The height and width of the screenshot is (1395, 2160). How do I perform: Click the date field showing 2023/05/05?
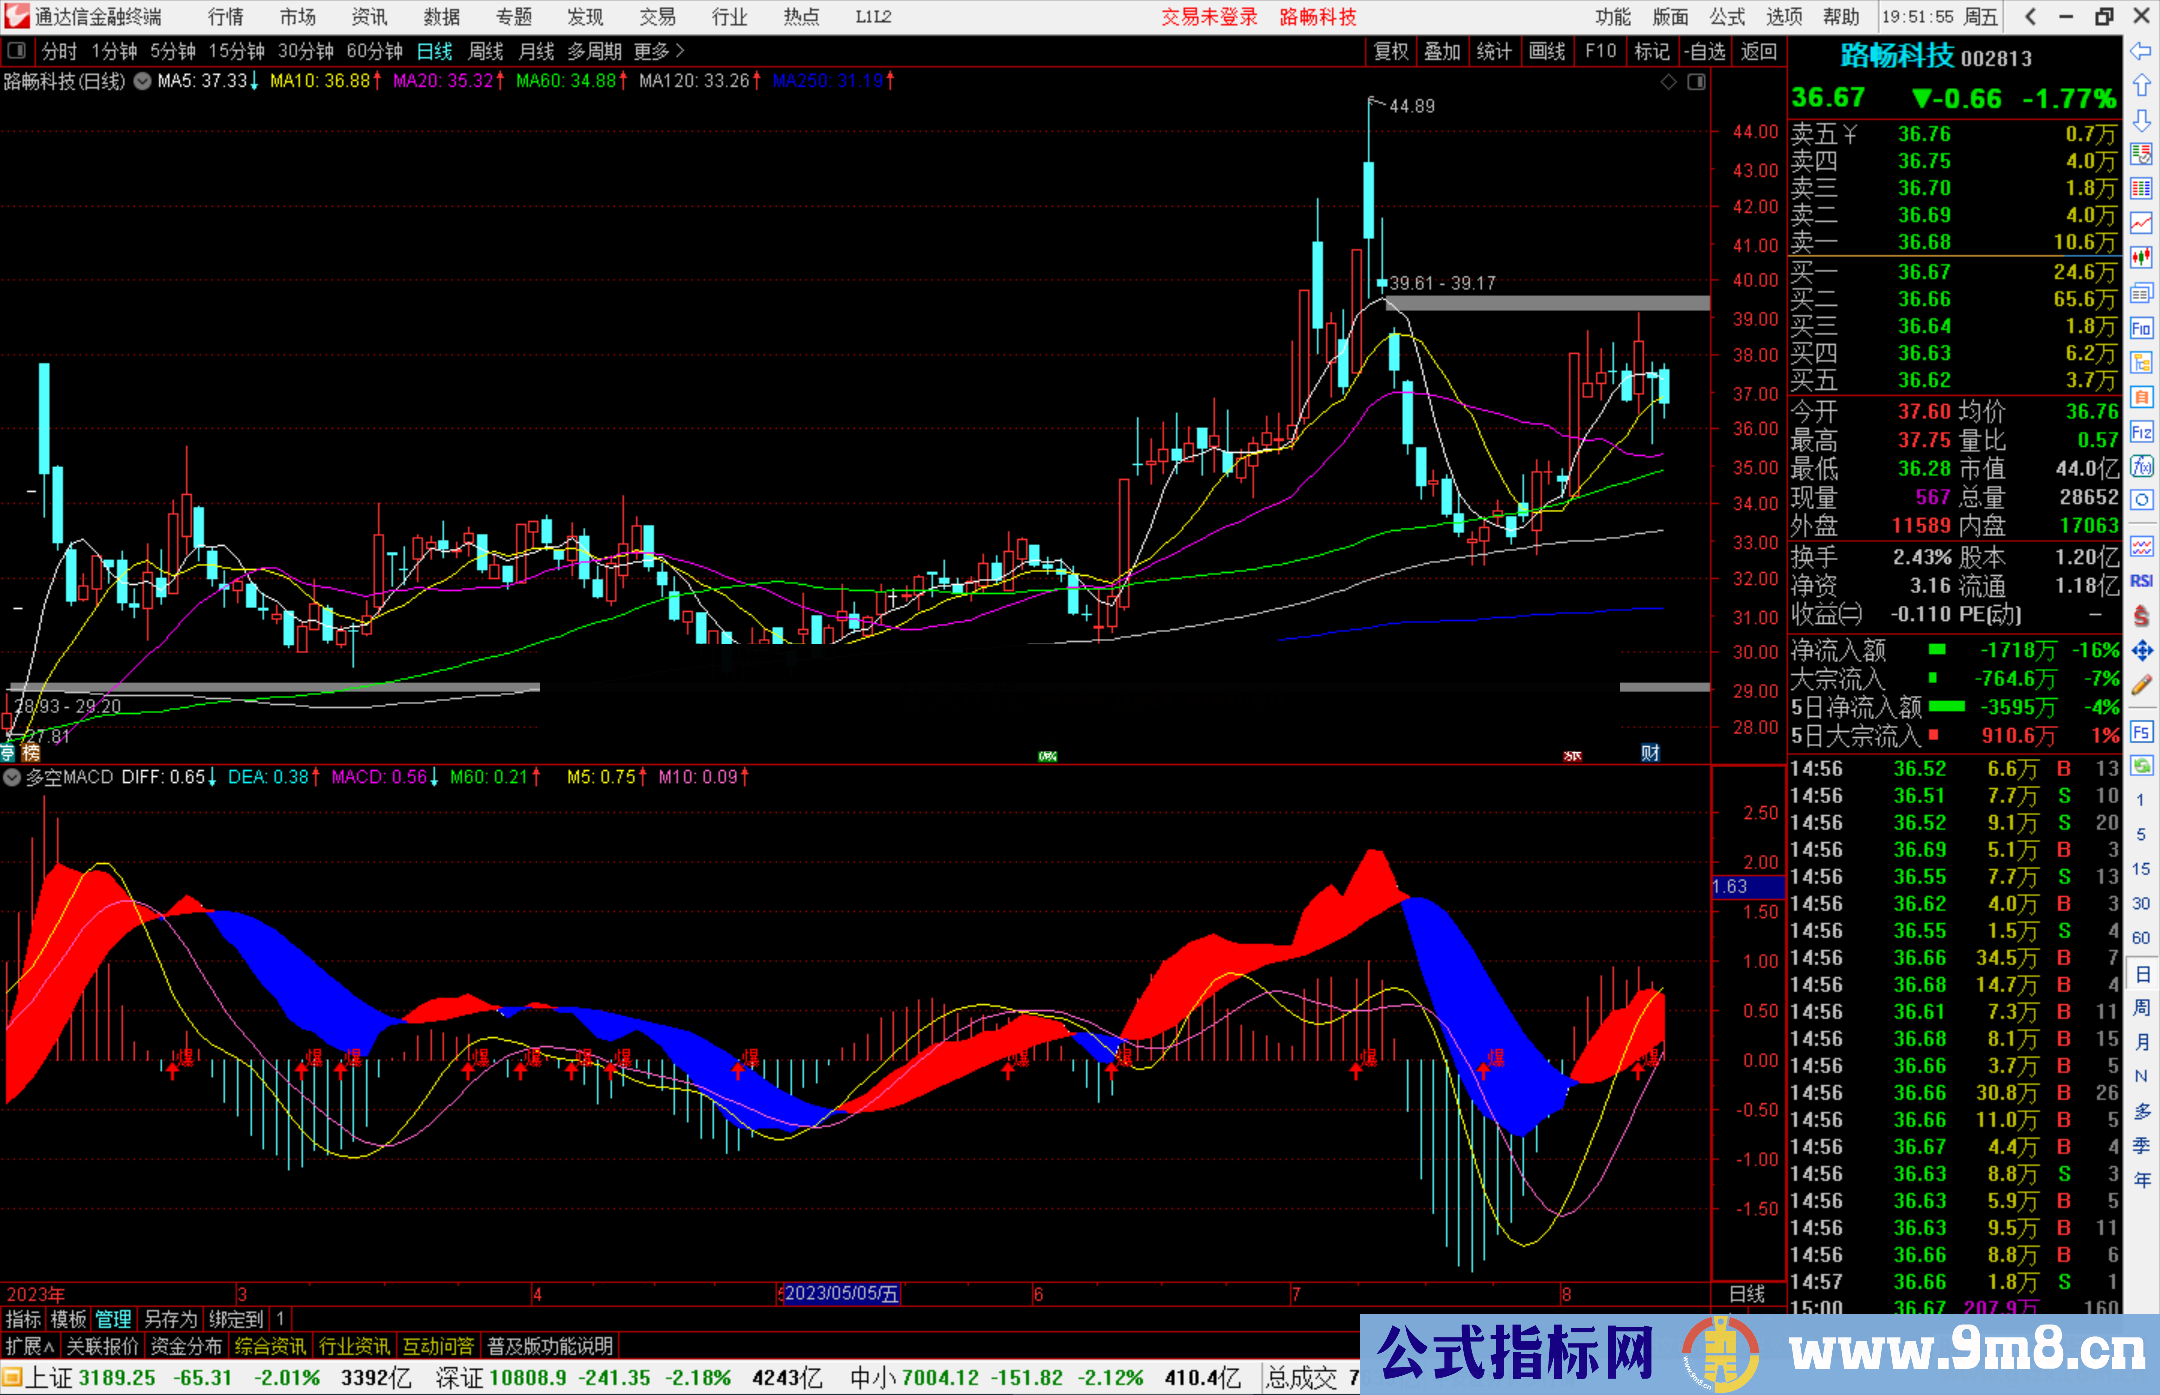843,1293
